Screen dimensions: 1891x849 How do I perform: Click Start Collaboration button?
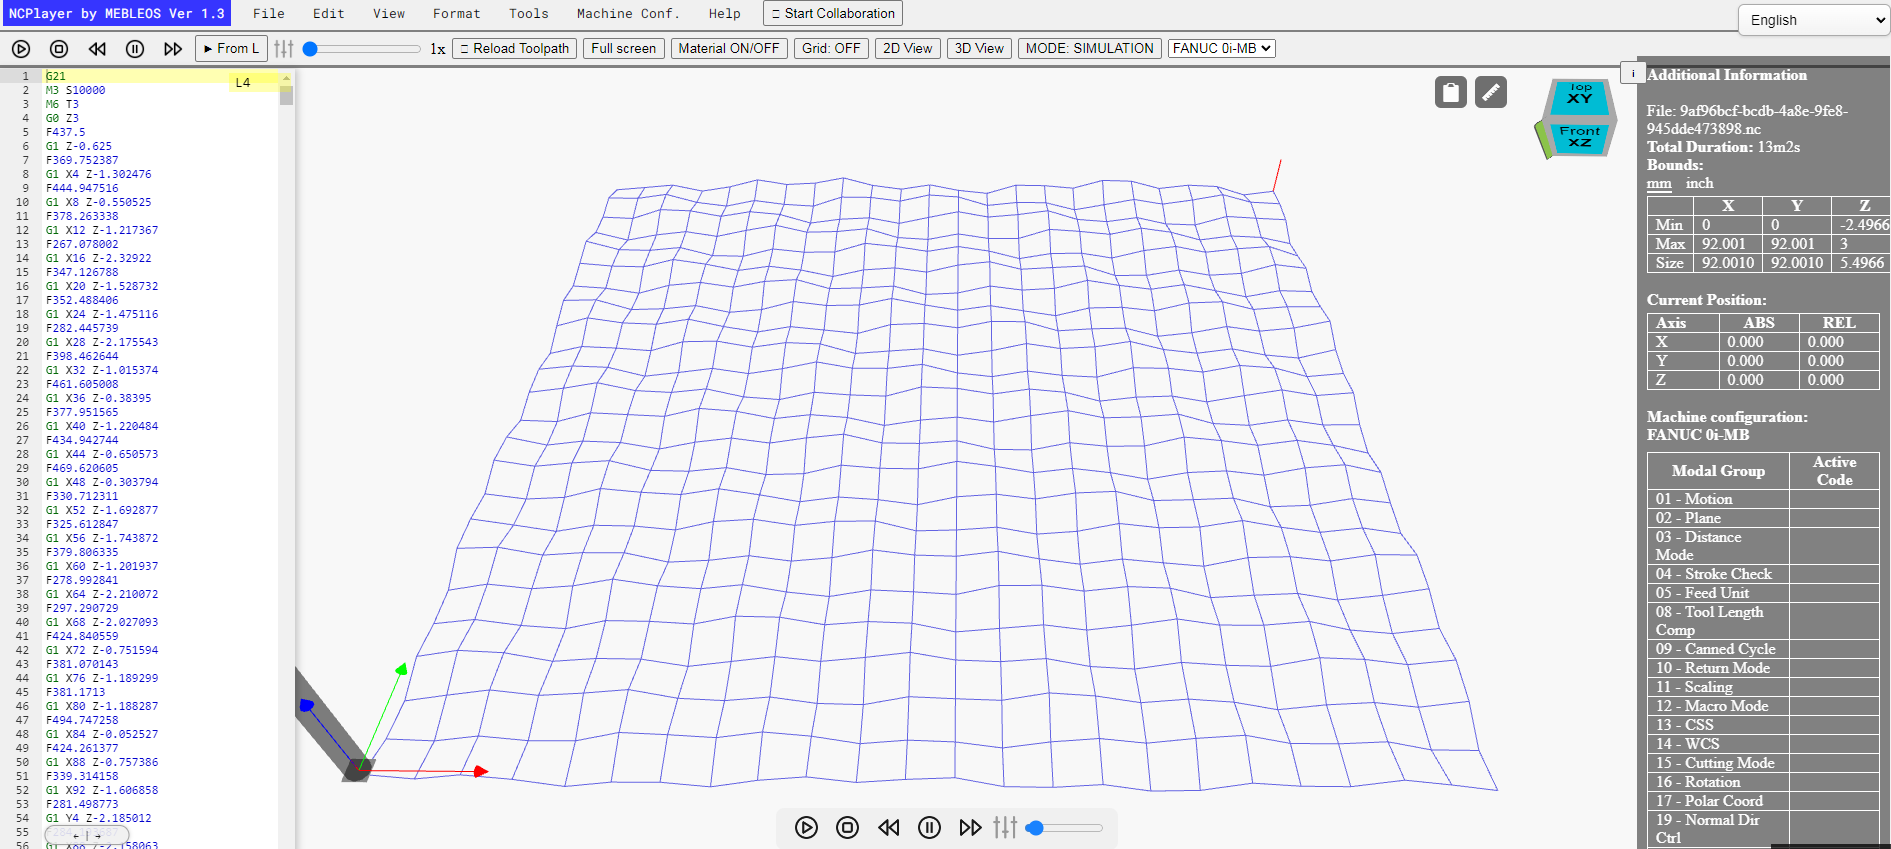[x=833, y=13]
